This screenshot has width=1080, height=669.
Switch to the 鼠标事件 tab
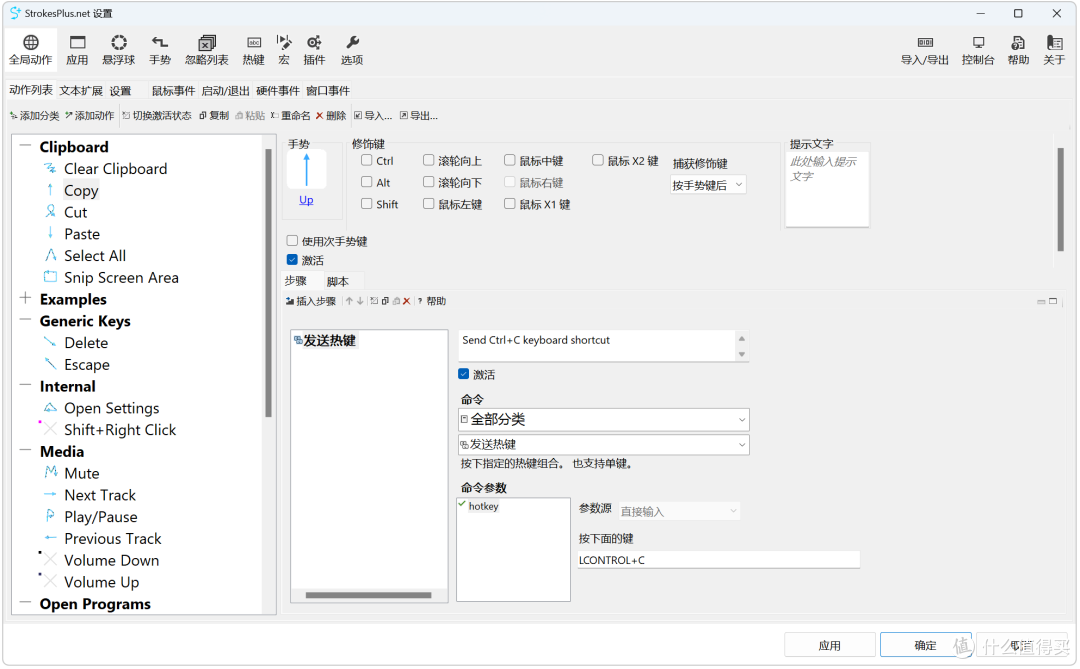click(x=174, y=90)
